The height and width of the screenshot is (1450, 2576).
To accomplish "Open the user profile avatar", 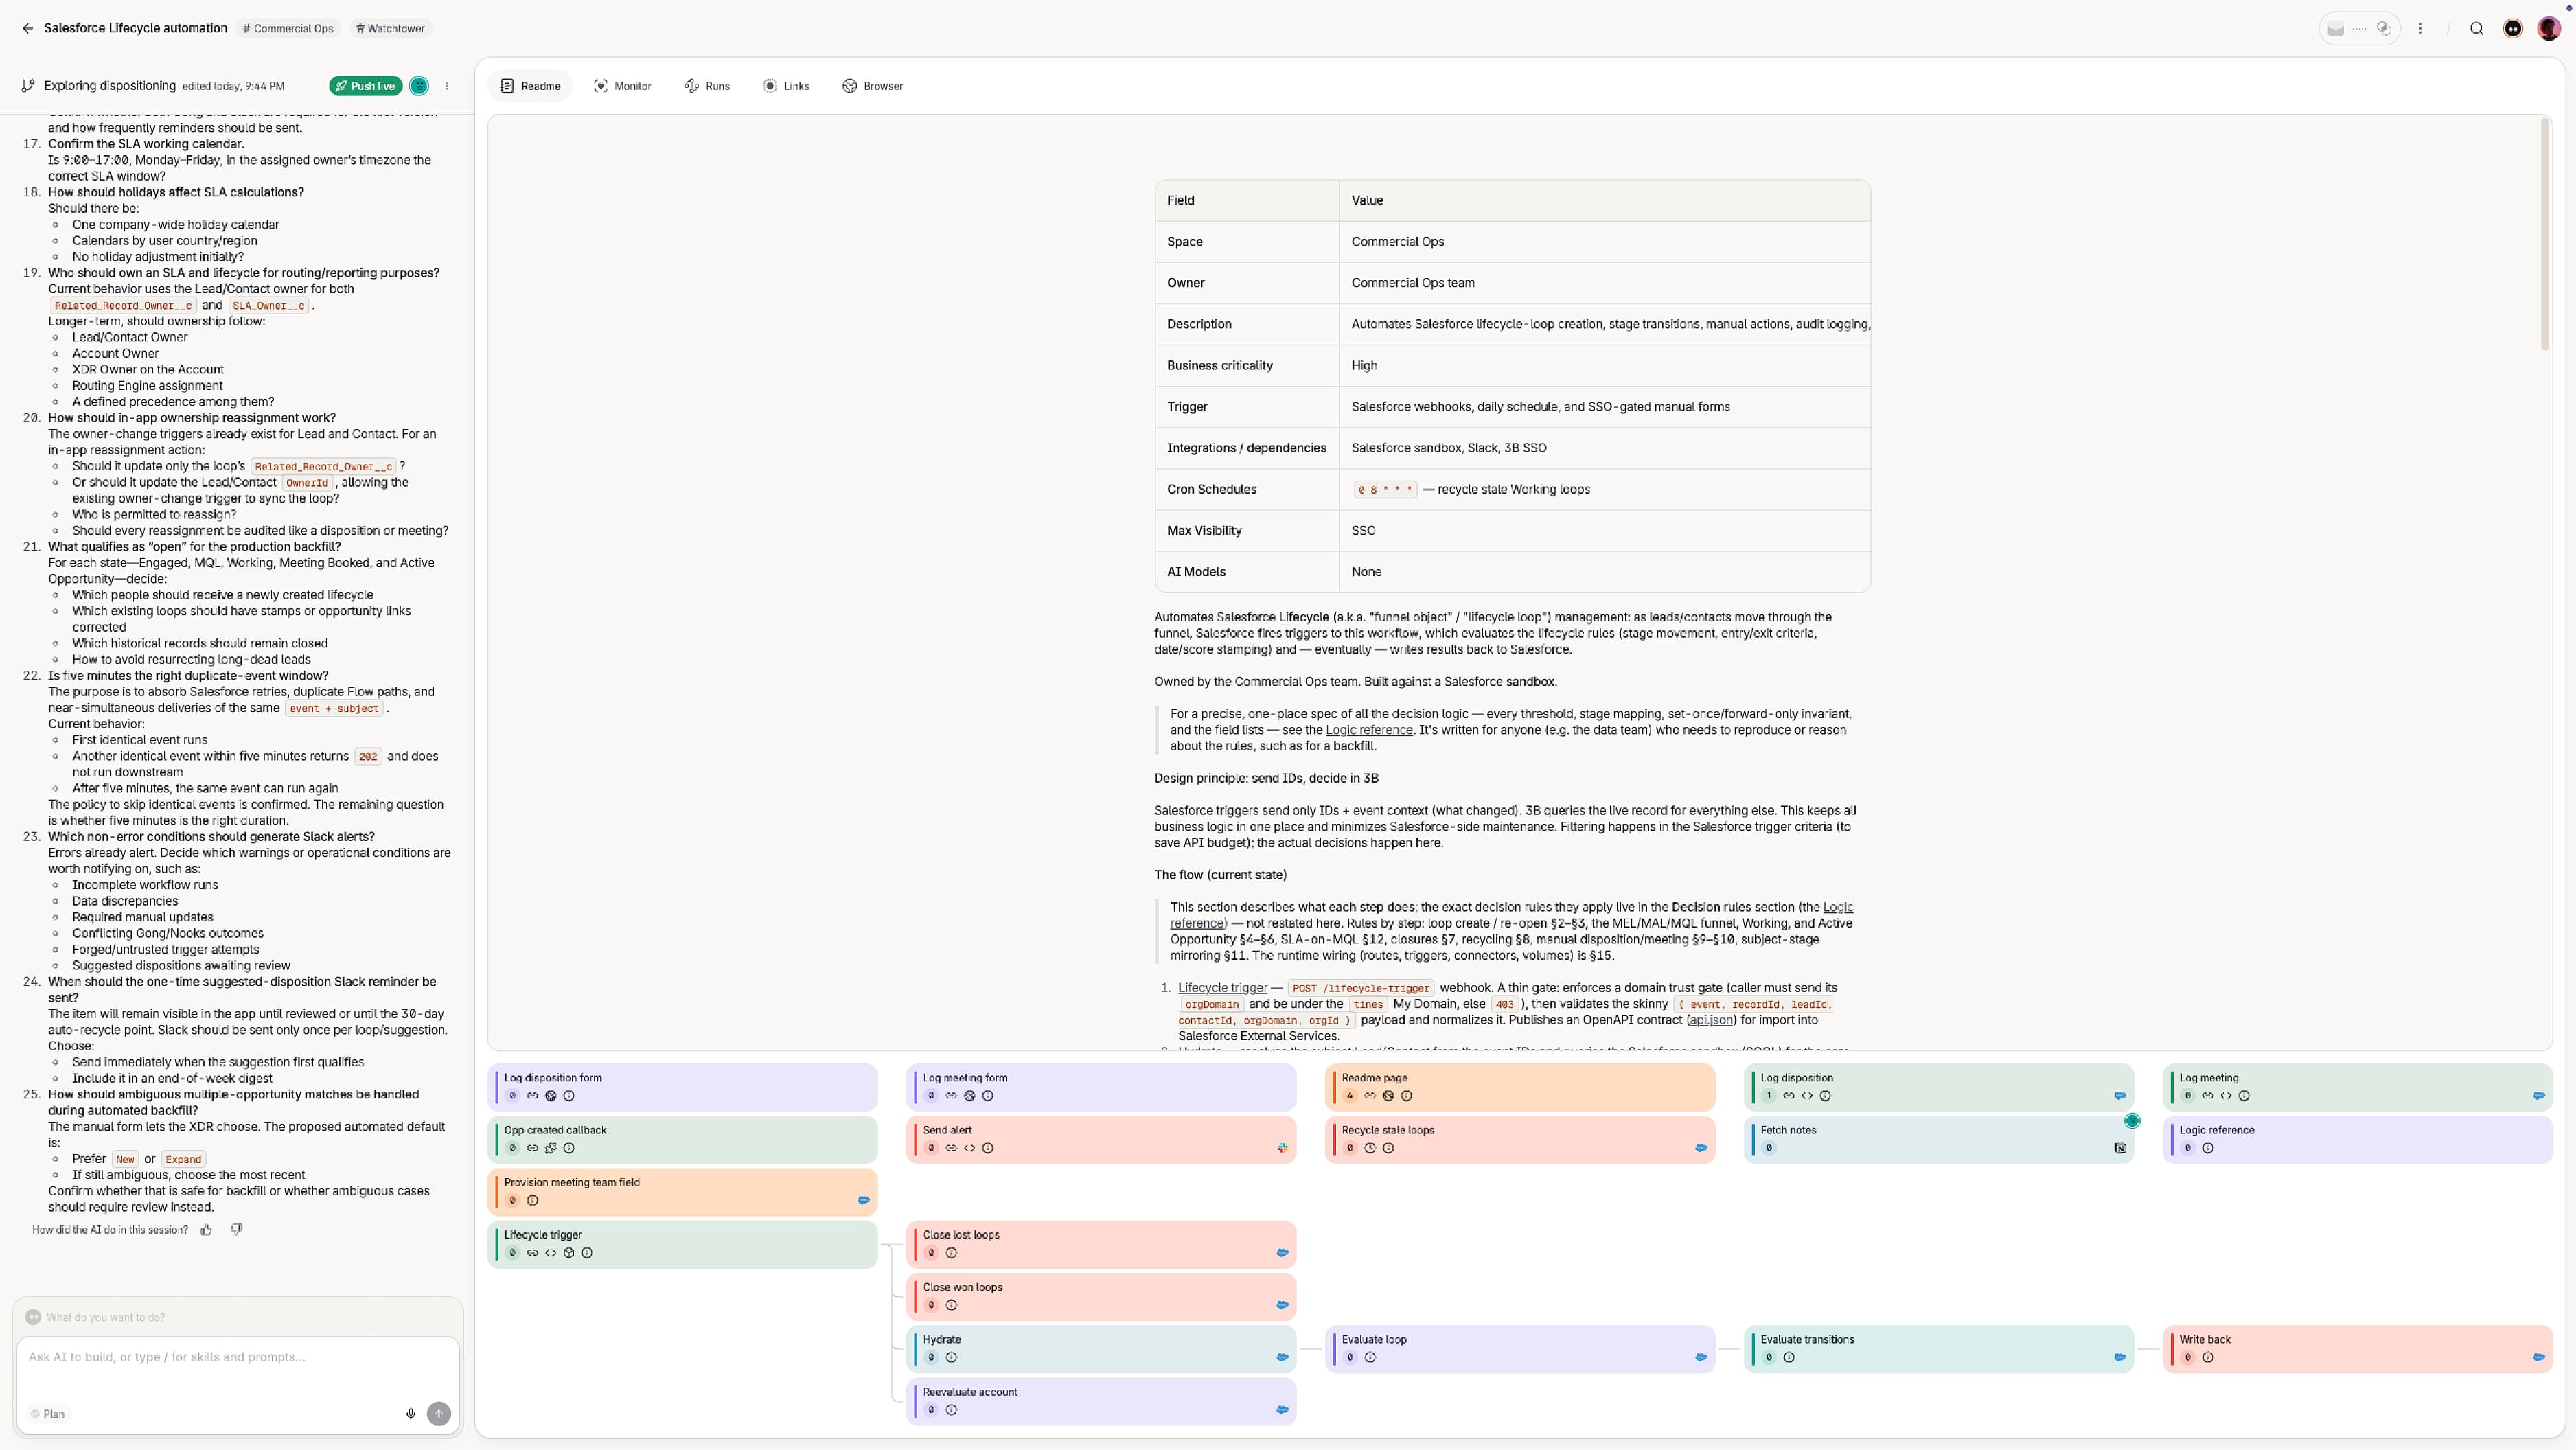I will (2548, 29).
